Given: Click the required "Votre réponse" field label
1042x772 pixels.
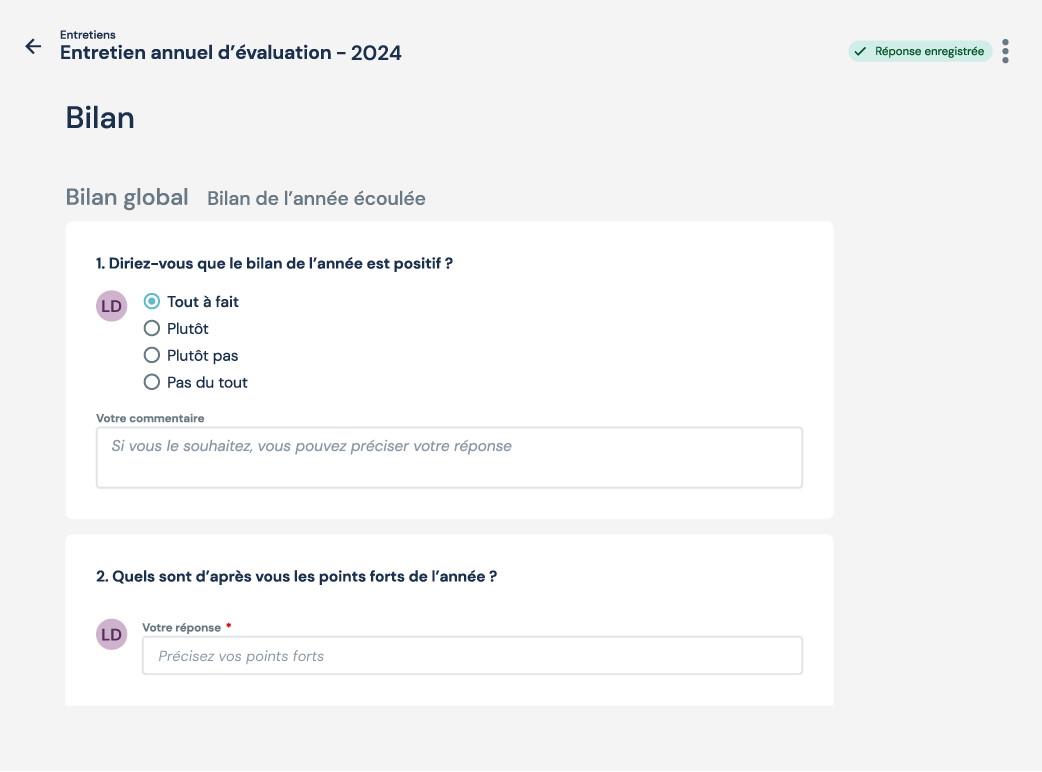Looking at the screenshot, I should point(182,627).
